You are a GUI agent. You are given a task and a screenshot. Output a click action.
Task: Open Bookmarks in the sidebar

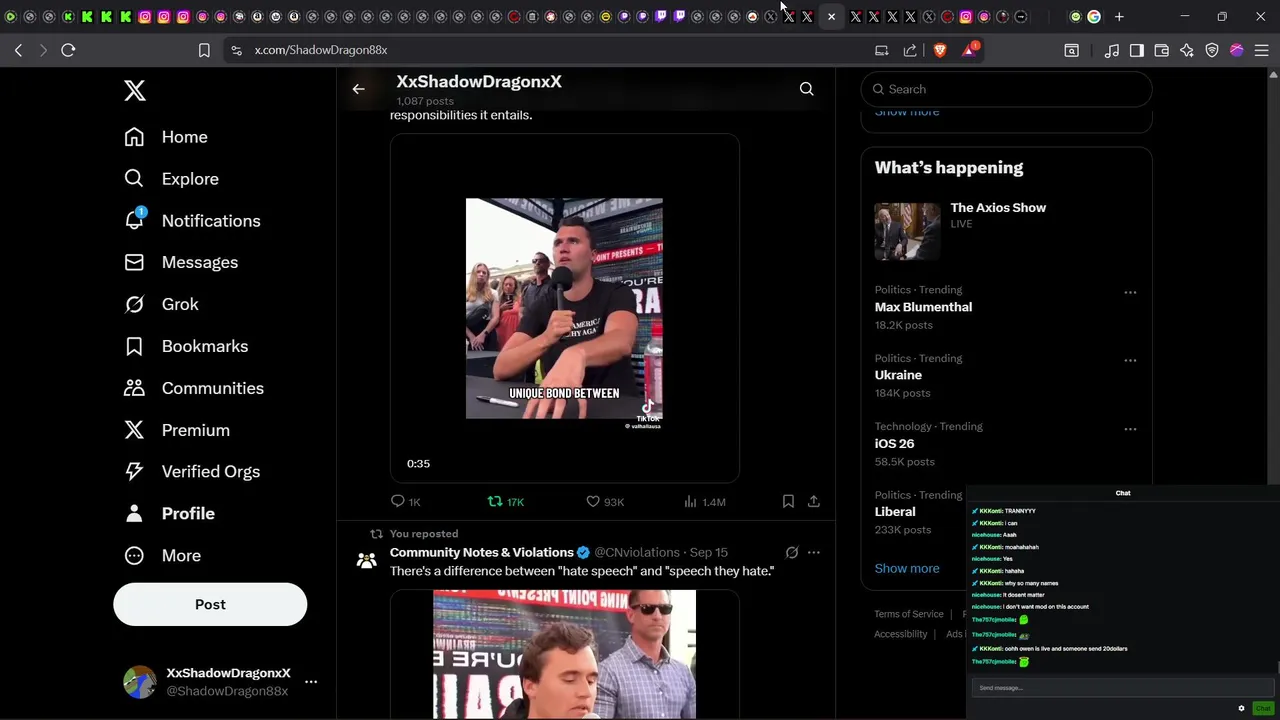(186, 346)
